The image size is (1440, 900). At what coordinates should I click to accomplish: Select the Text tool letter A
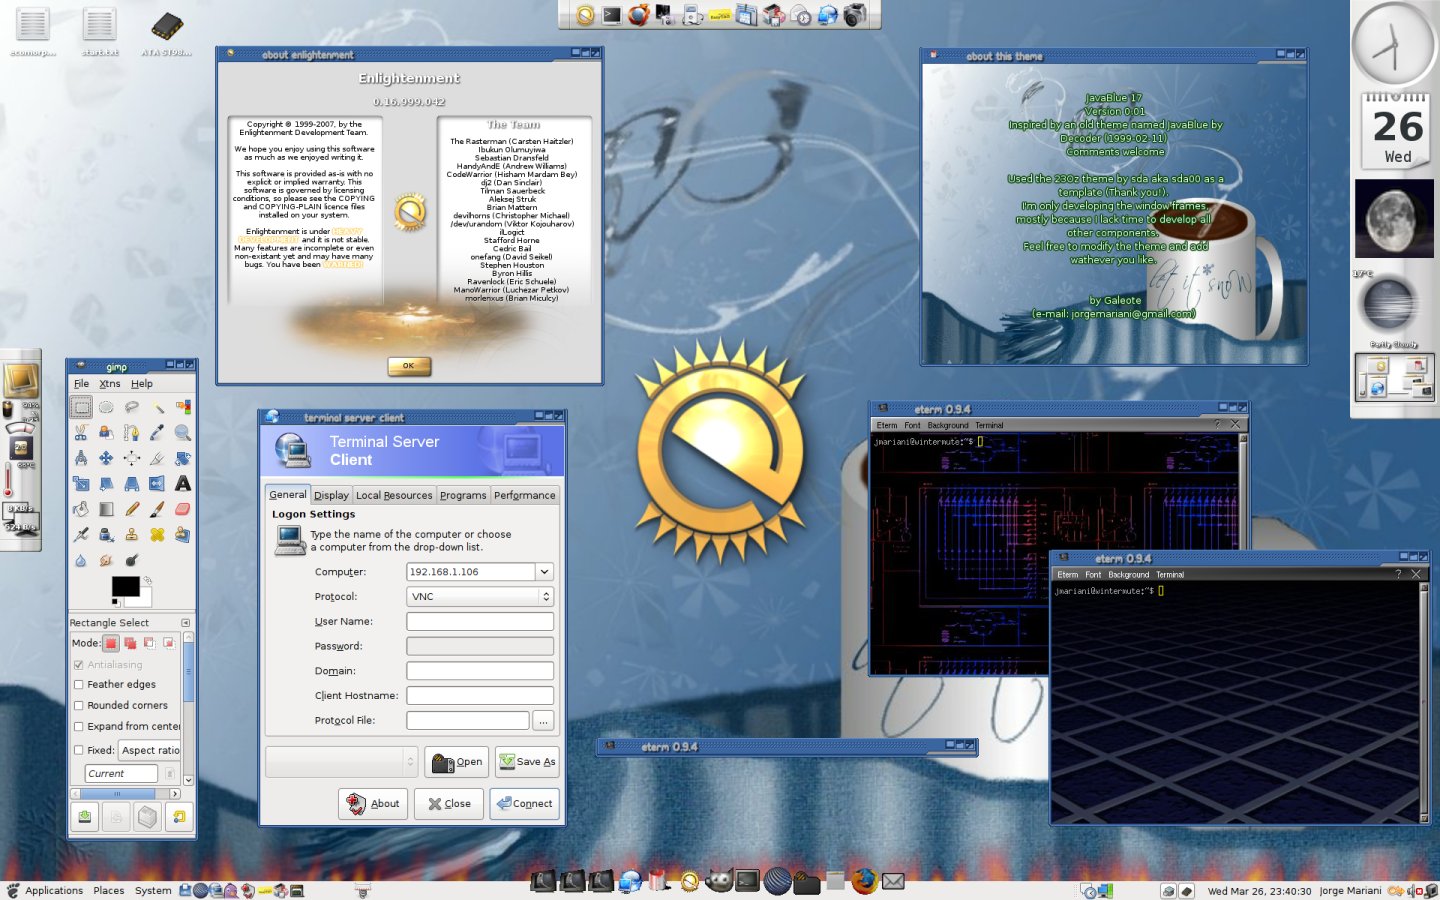pos(183,483)
